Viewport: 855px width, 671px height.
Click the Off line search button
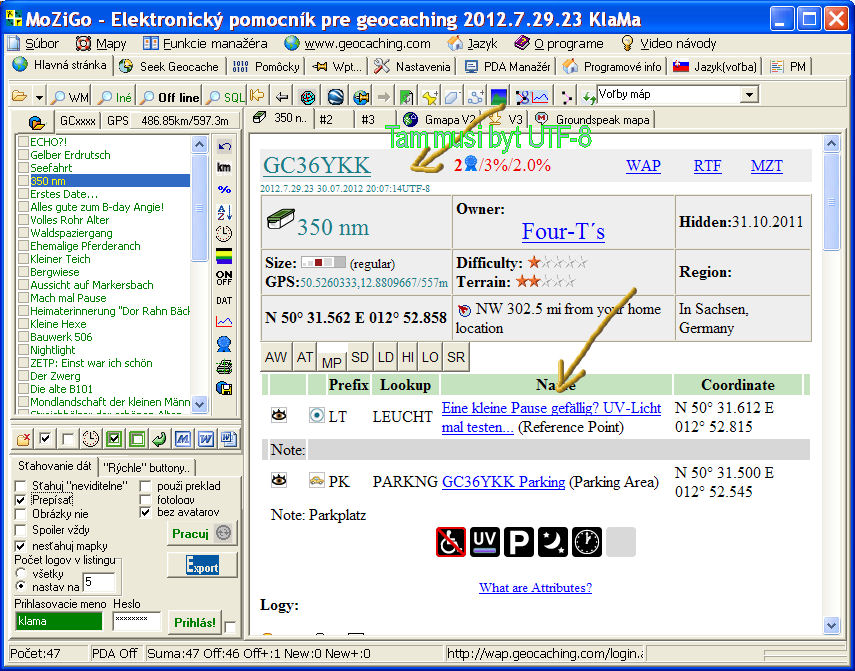[170, 97]
